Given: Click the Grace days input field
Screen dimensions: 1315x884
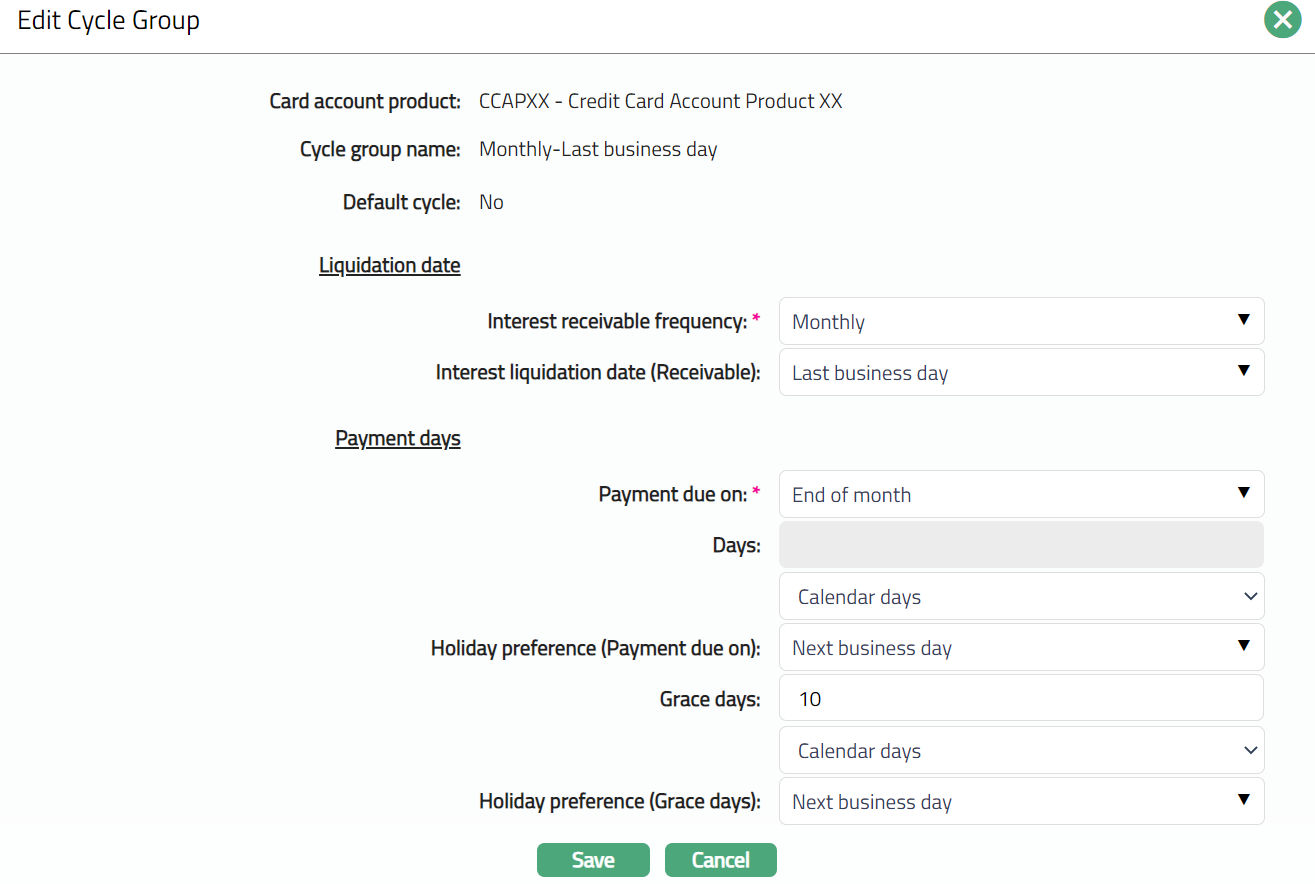Looking at the screenshot, I should pos(1021,699).
